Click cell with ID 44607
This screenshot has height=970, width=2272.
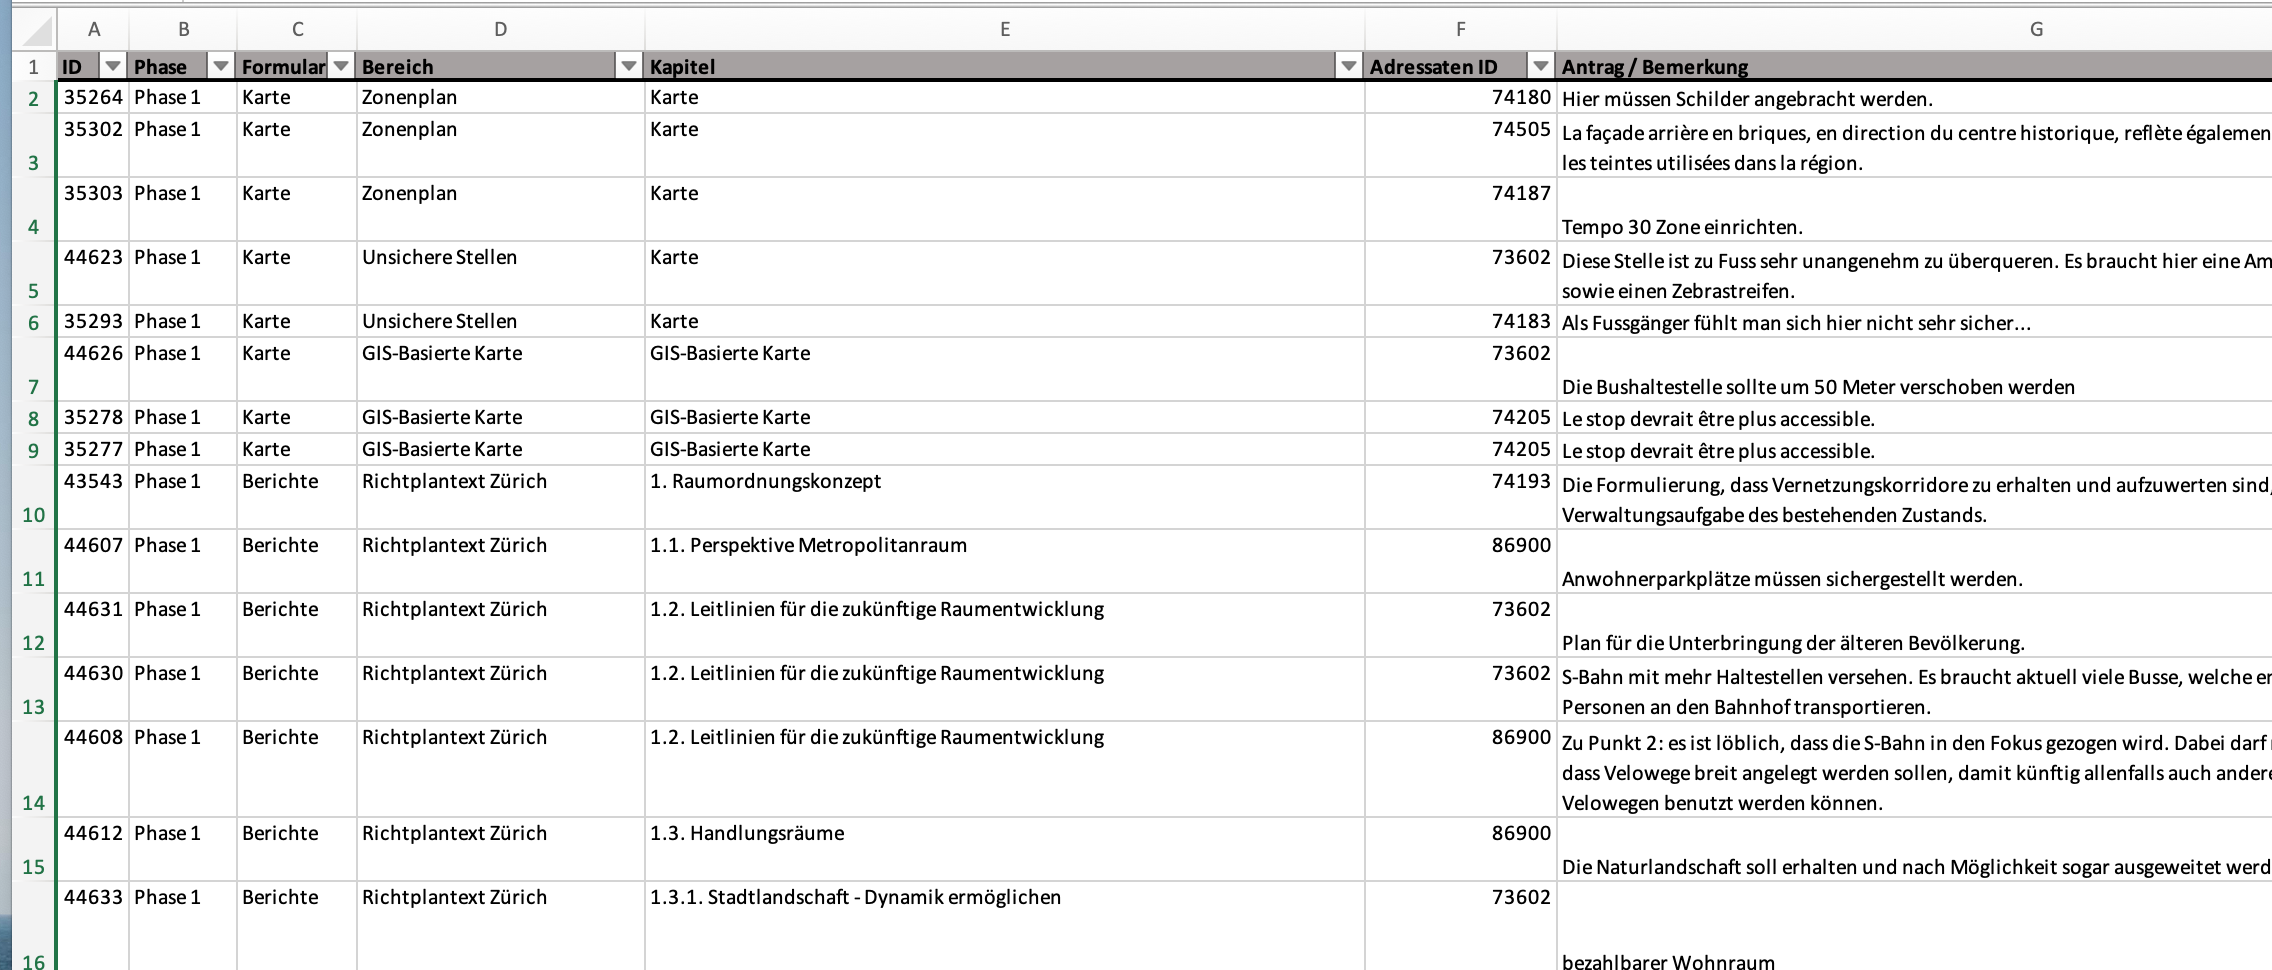(94, 562)
